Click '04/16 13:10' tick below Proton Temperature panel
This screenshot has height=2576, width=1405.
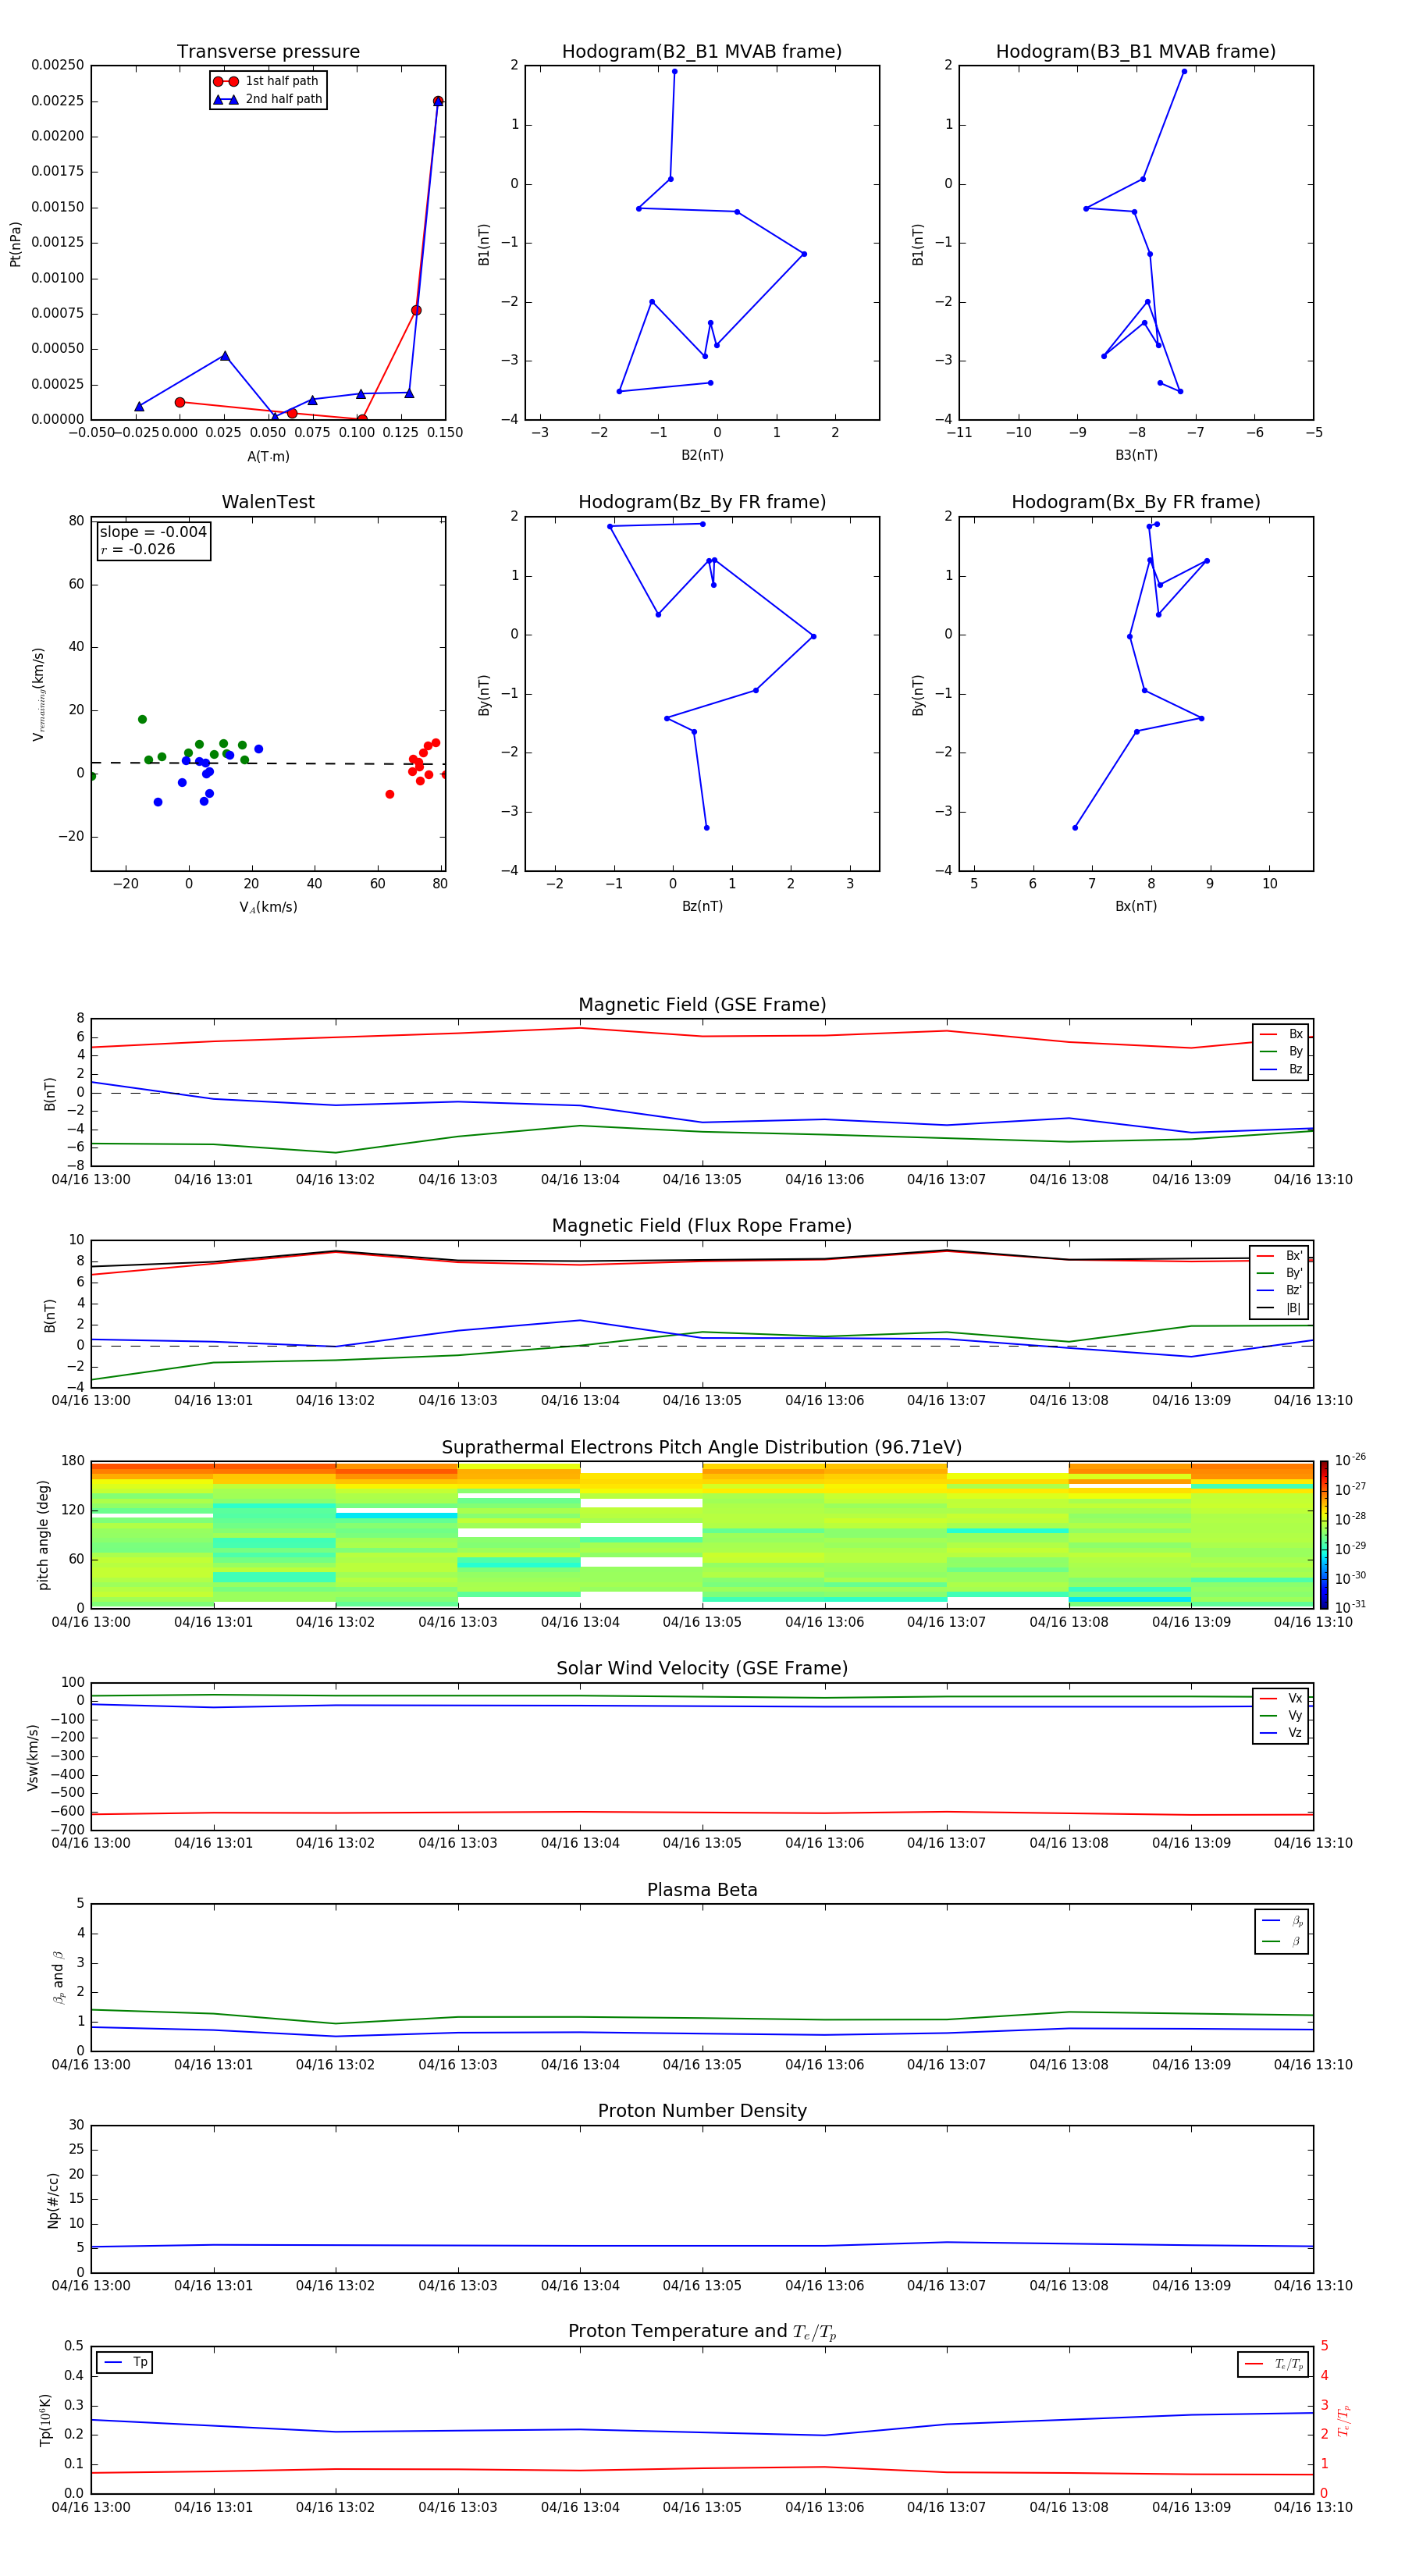click(x=1313, y=2507)
